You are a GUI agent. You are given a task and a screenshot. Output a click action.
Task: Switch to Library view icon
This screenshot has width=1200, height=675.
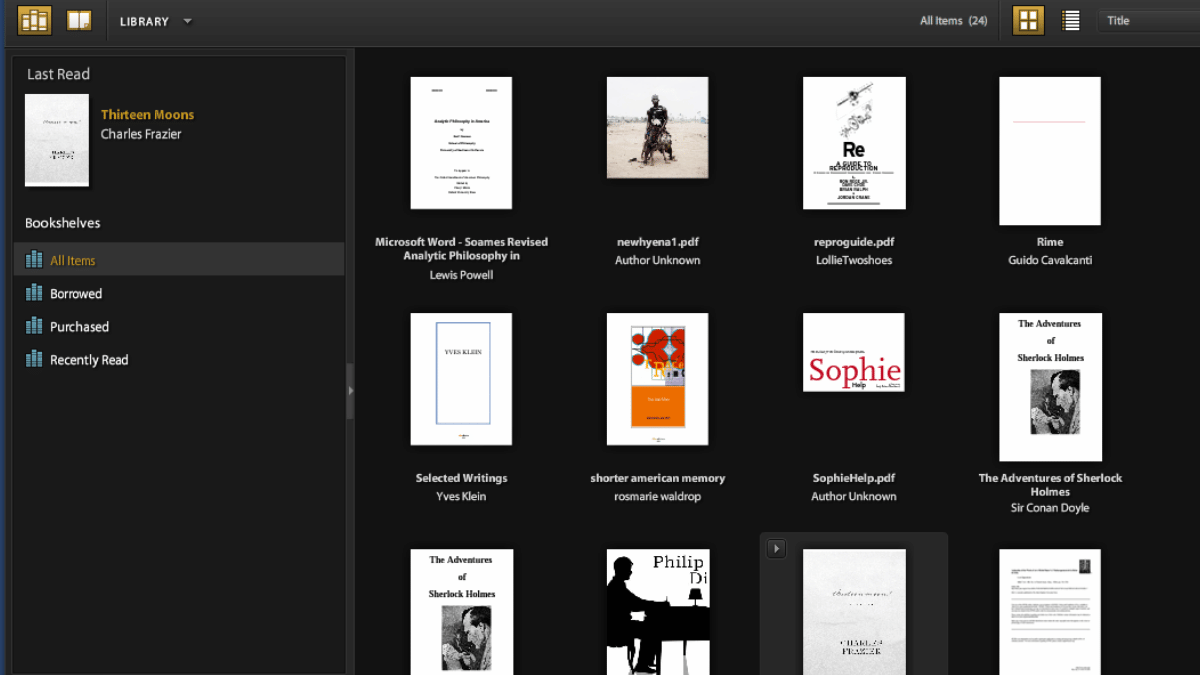(x=34, y=20)
